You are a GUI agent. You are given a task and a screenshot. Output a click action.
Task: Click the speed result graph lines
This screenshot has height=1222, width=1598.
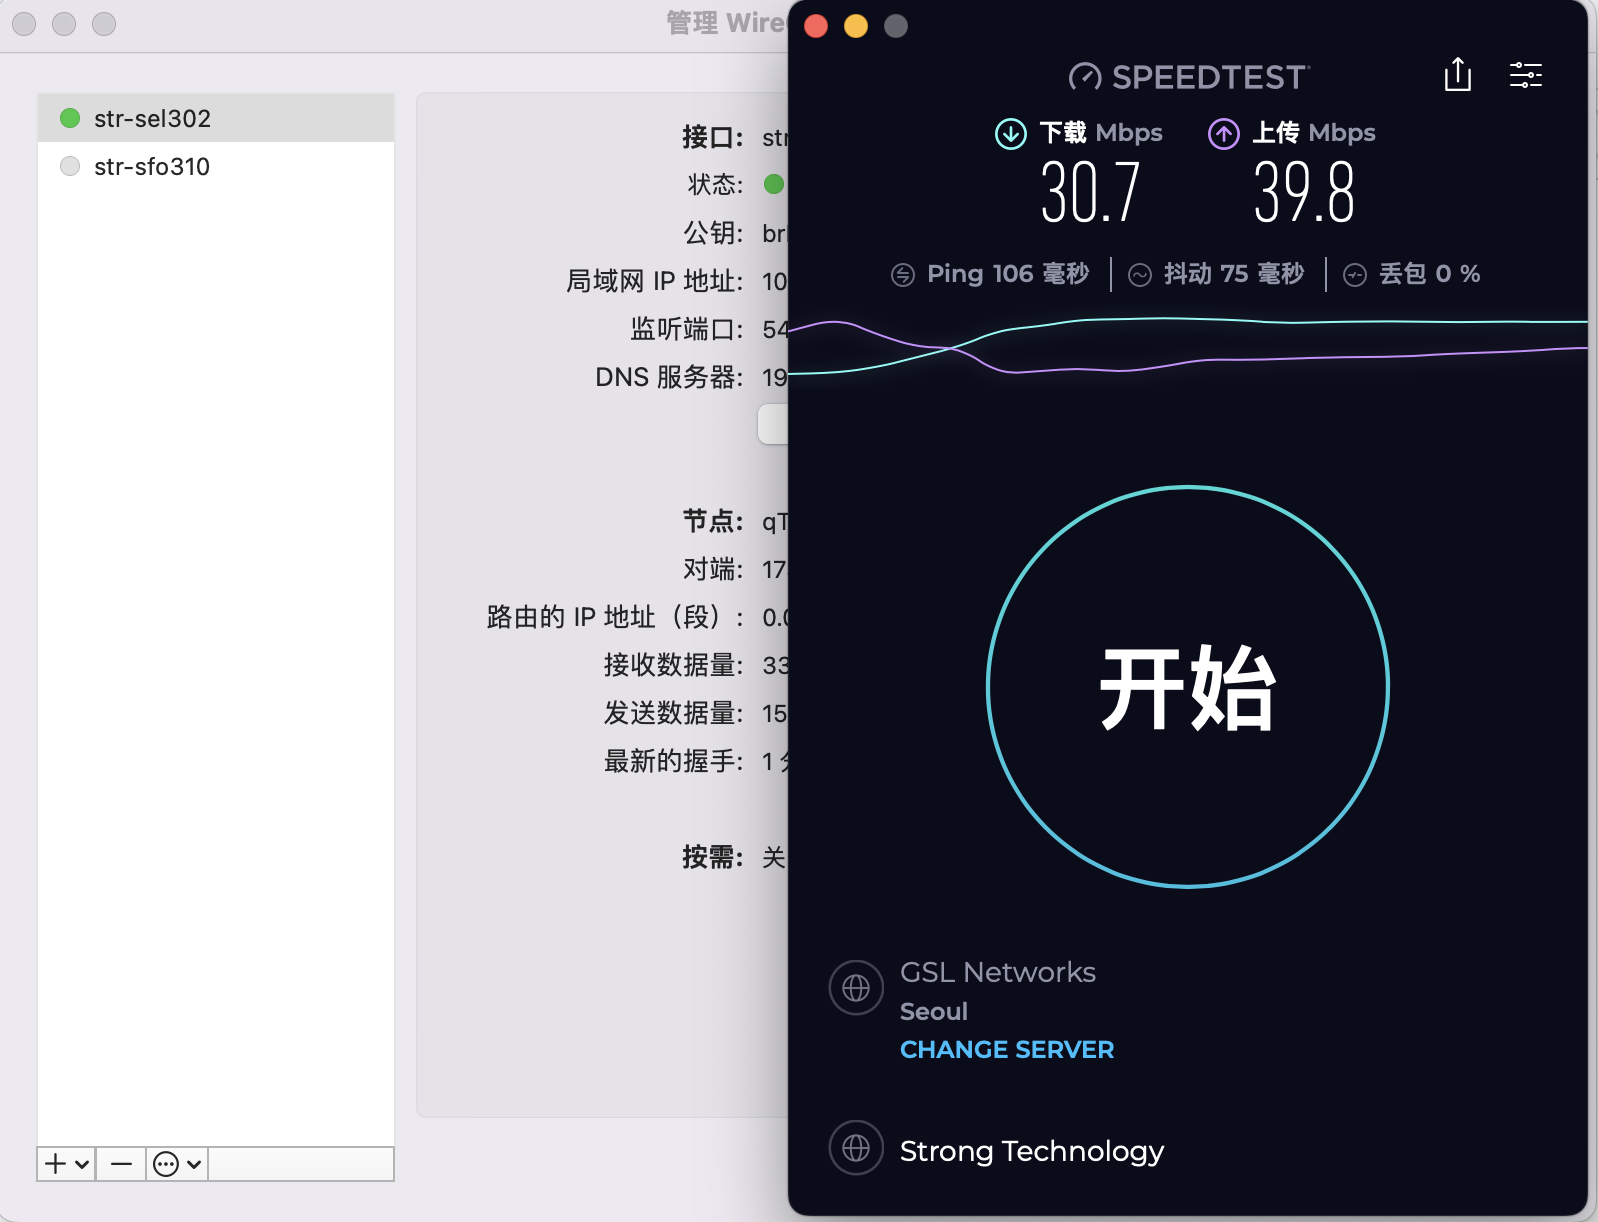pos(1188,347)
